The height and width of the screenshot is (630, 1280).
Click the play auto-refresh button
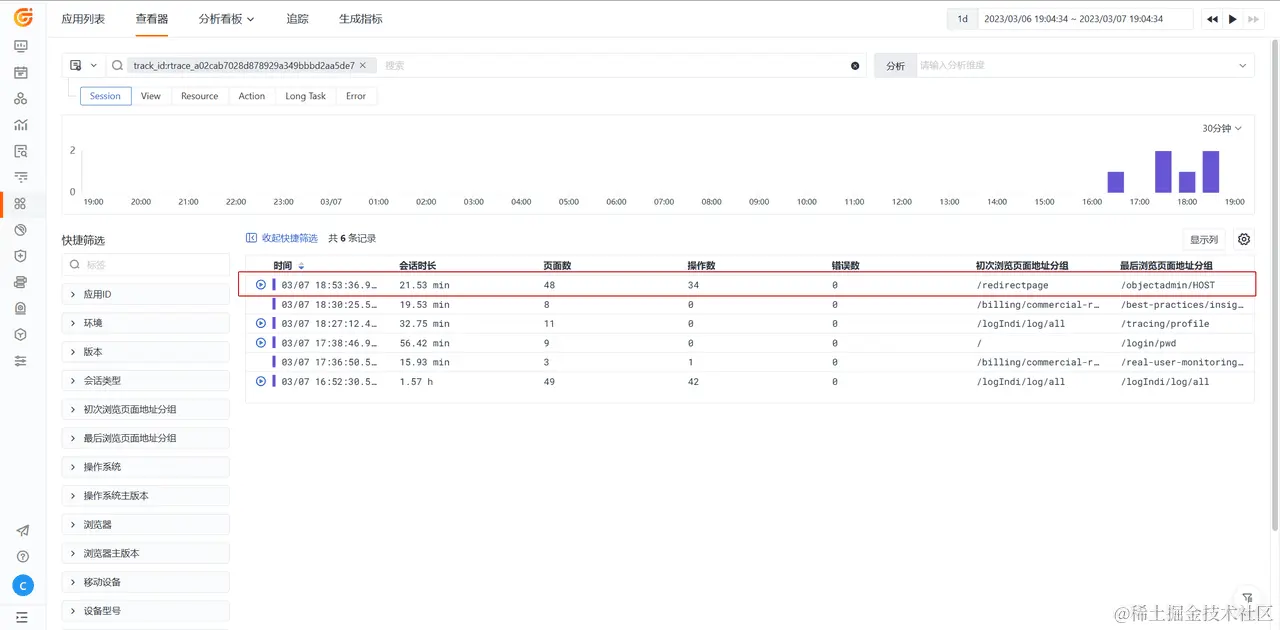point(1233,19)
